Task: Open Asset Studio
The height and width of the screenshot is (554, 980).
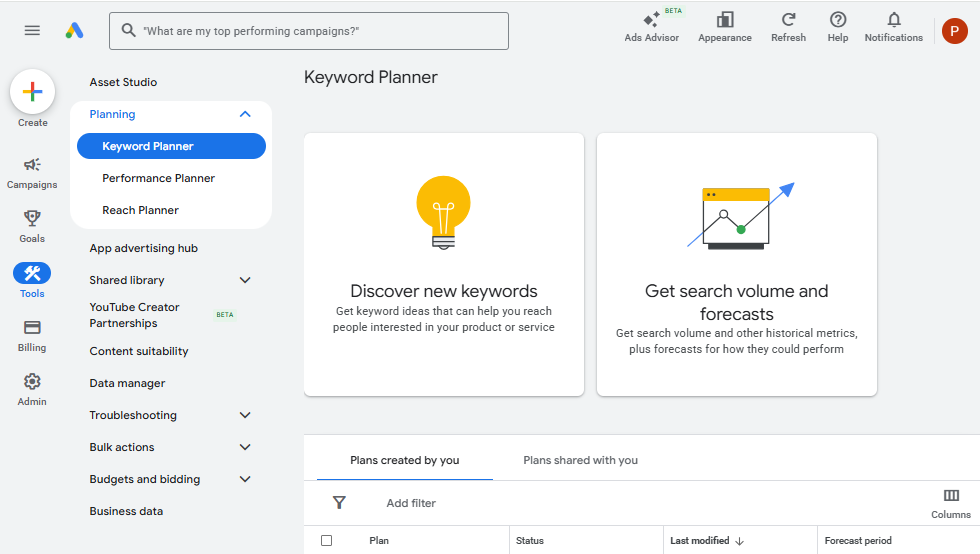Action: (123, 82)
